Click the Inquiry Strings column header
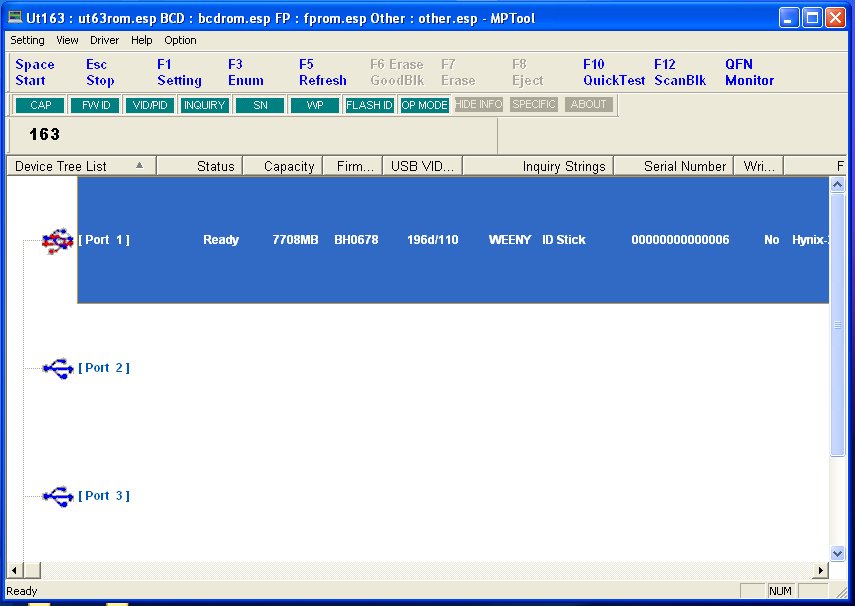 (538, 166)
